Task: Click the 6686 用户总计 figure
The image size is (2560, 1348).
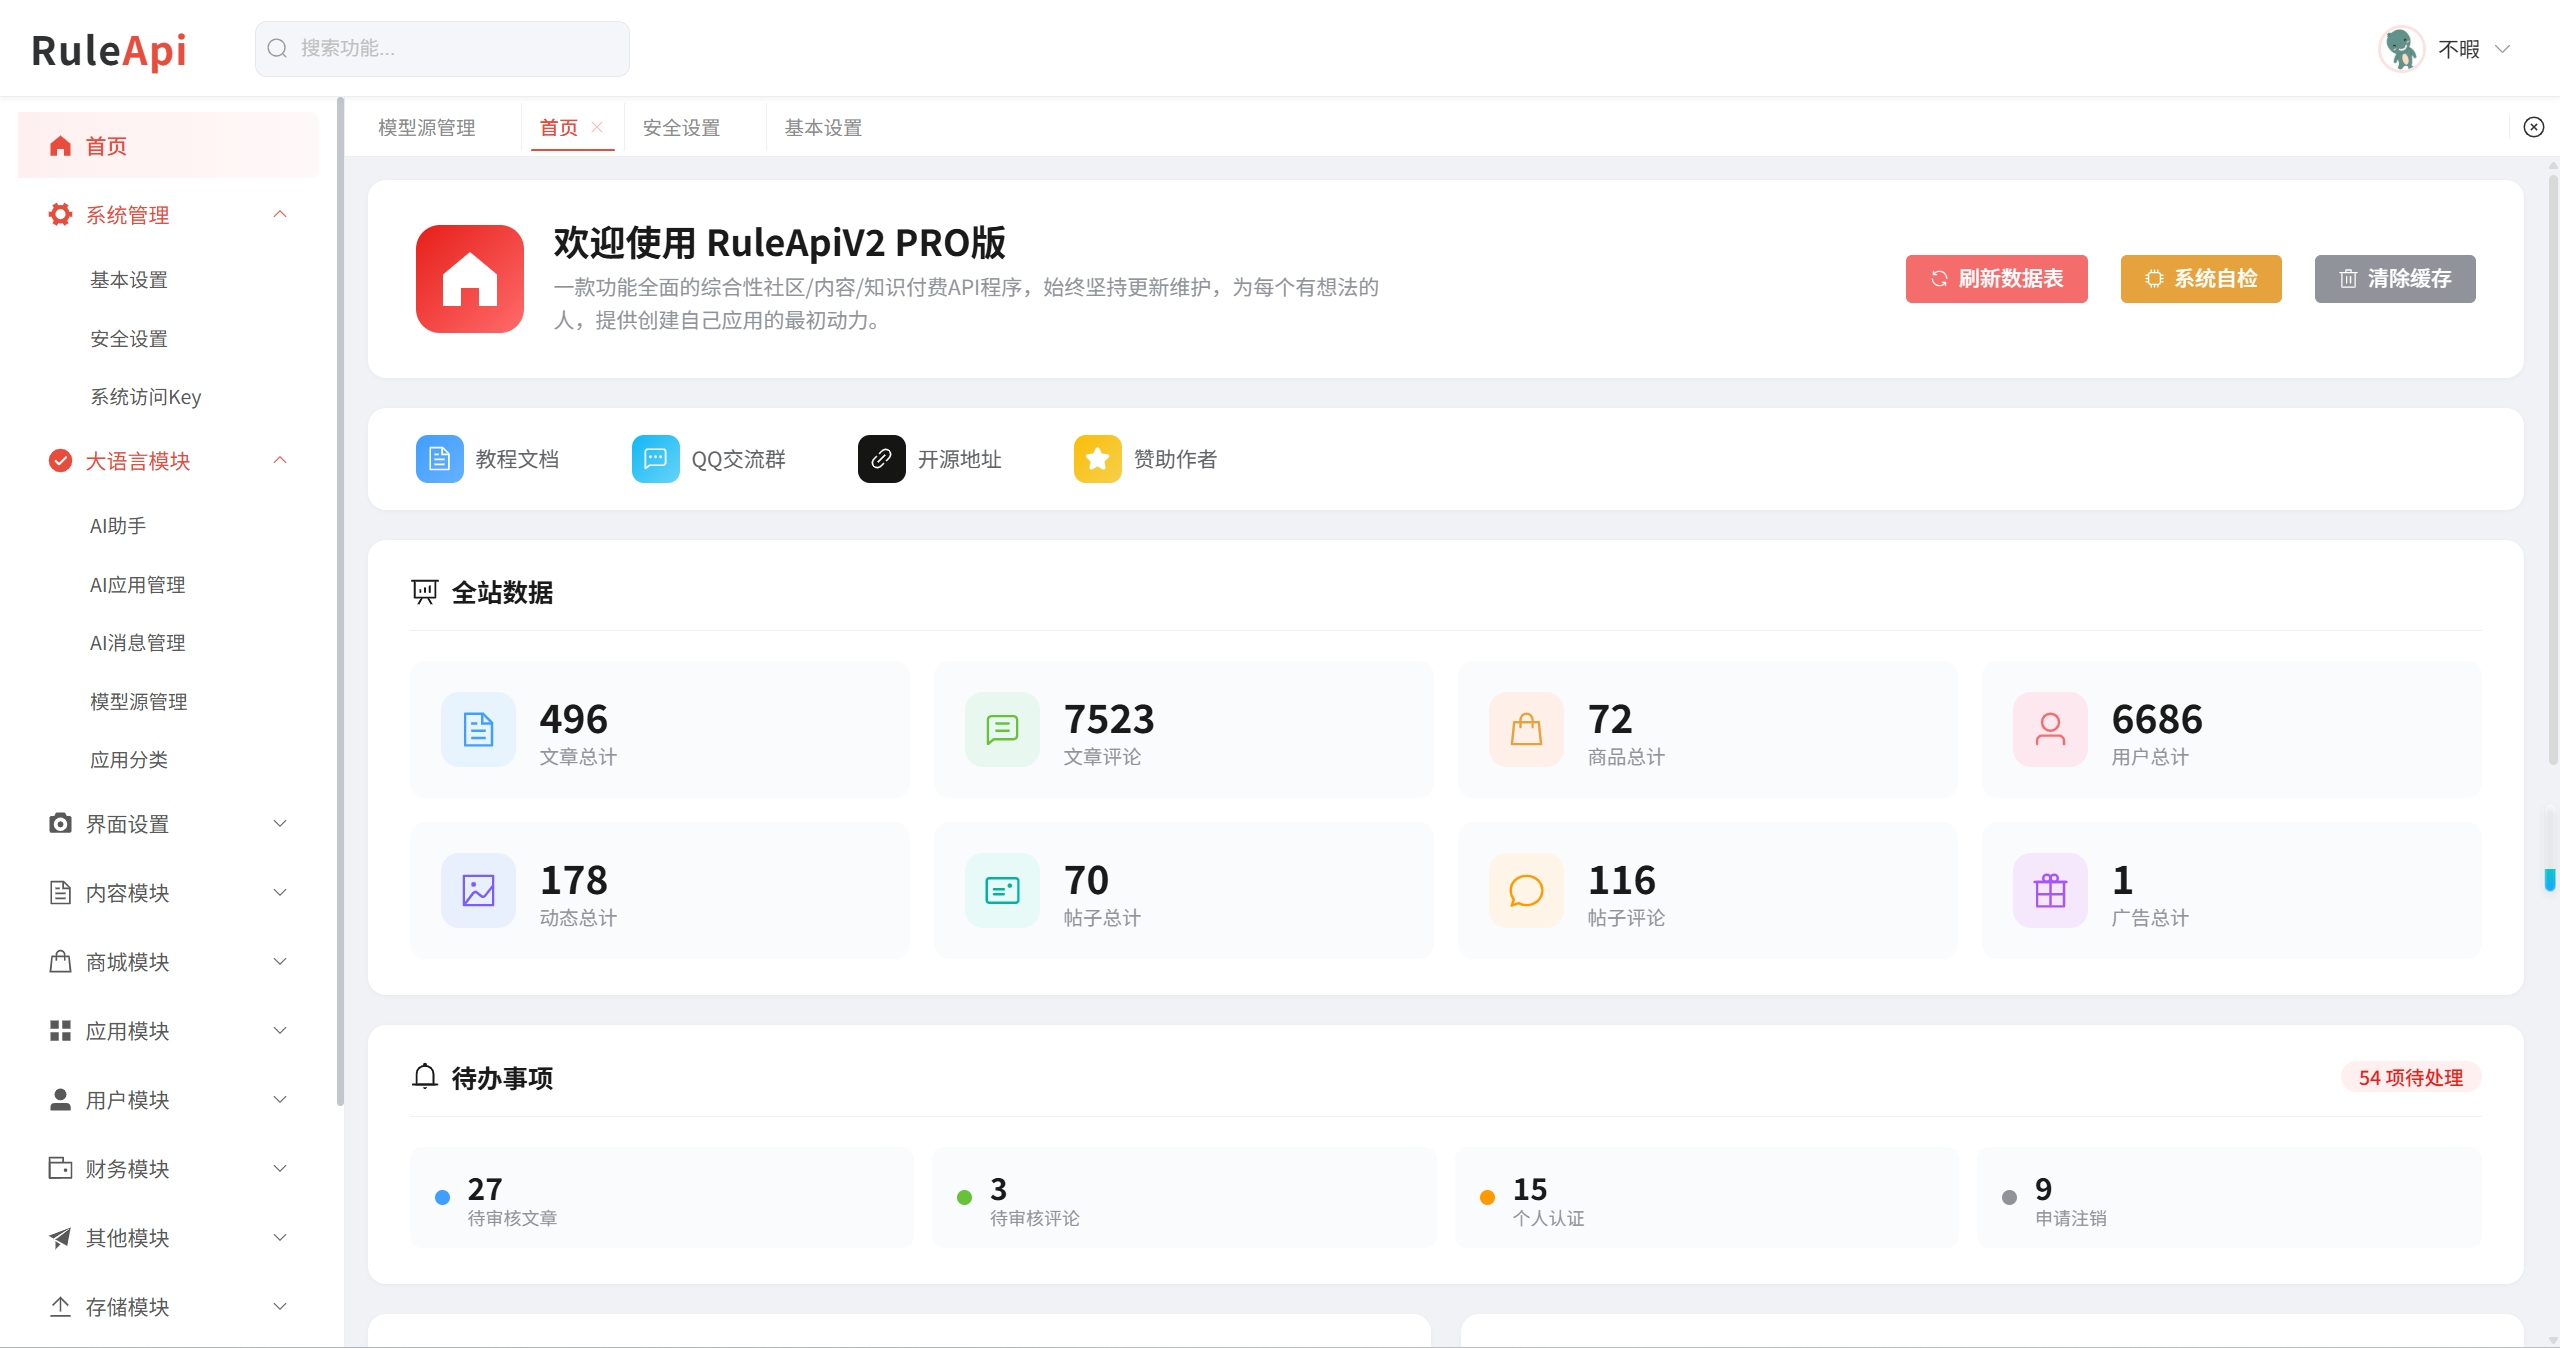Action: click(2157, 719)
